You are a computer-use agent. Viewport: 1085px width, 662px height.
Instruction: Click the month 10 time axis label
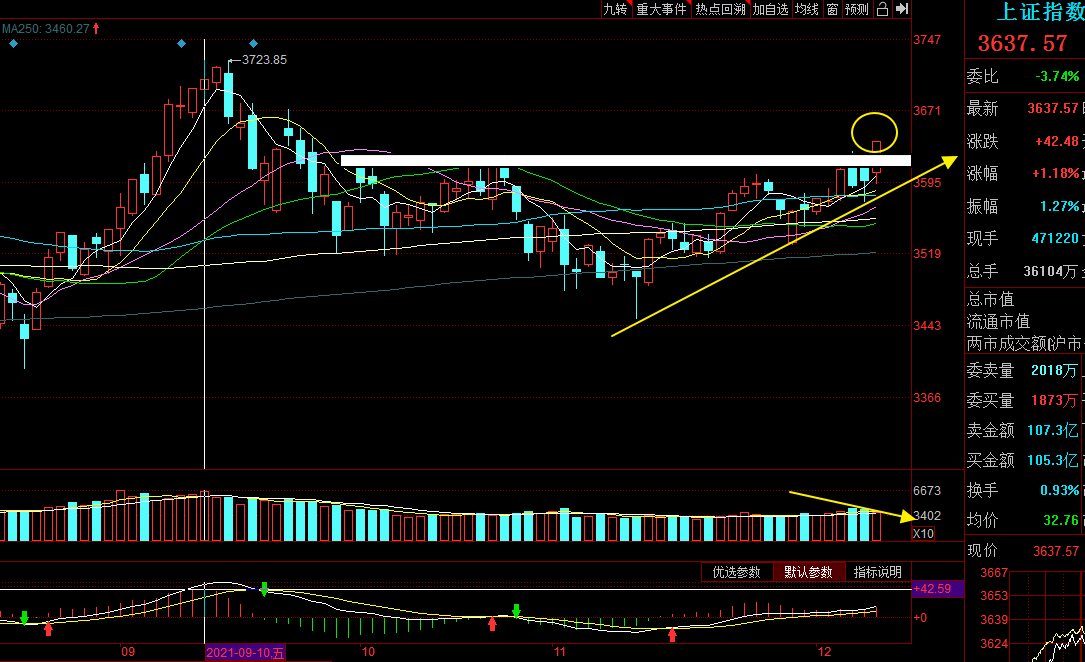pyautogui.click(x=368, y=652)
